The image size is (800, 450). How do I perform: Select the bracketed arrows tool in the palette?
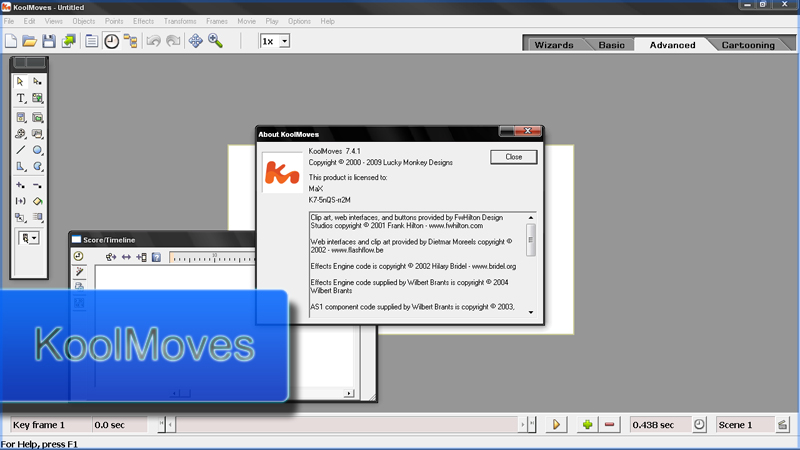pyautogui.click(x=20, y=201)
